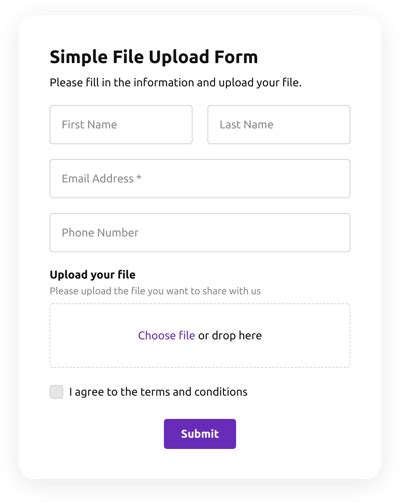Select the 'Please fill in the information' subtitle
This screenshot has width=400, height=503.
point(176,82)
